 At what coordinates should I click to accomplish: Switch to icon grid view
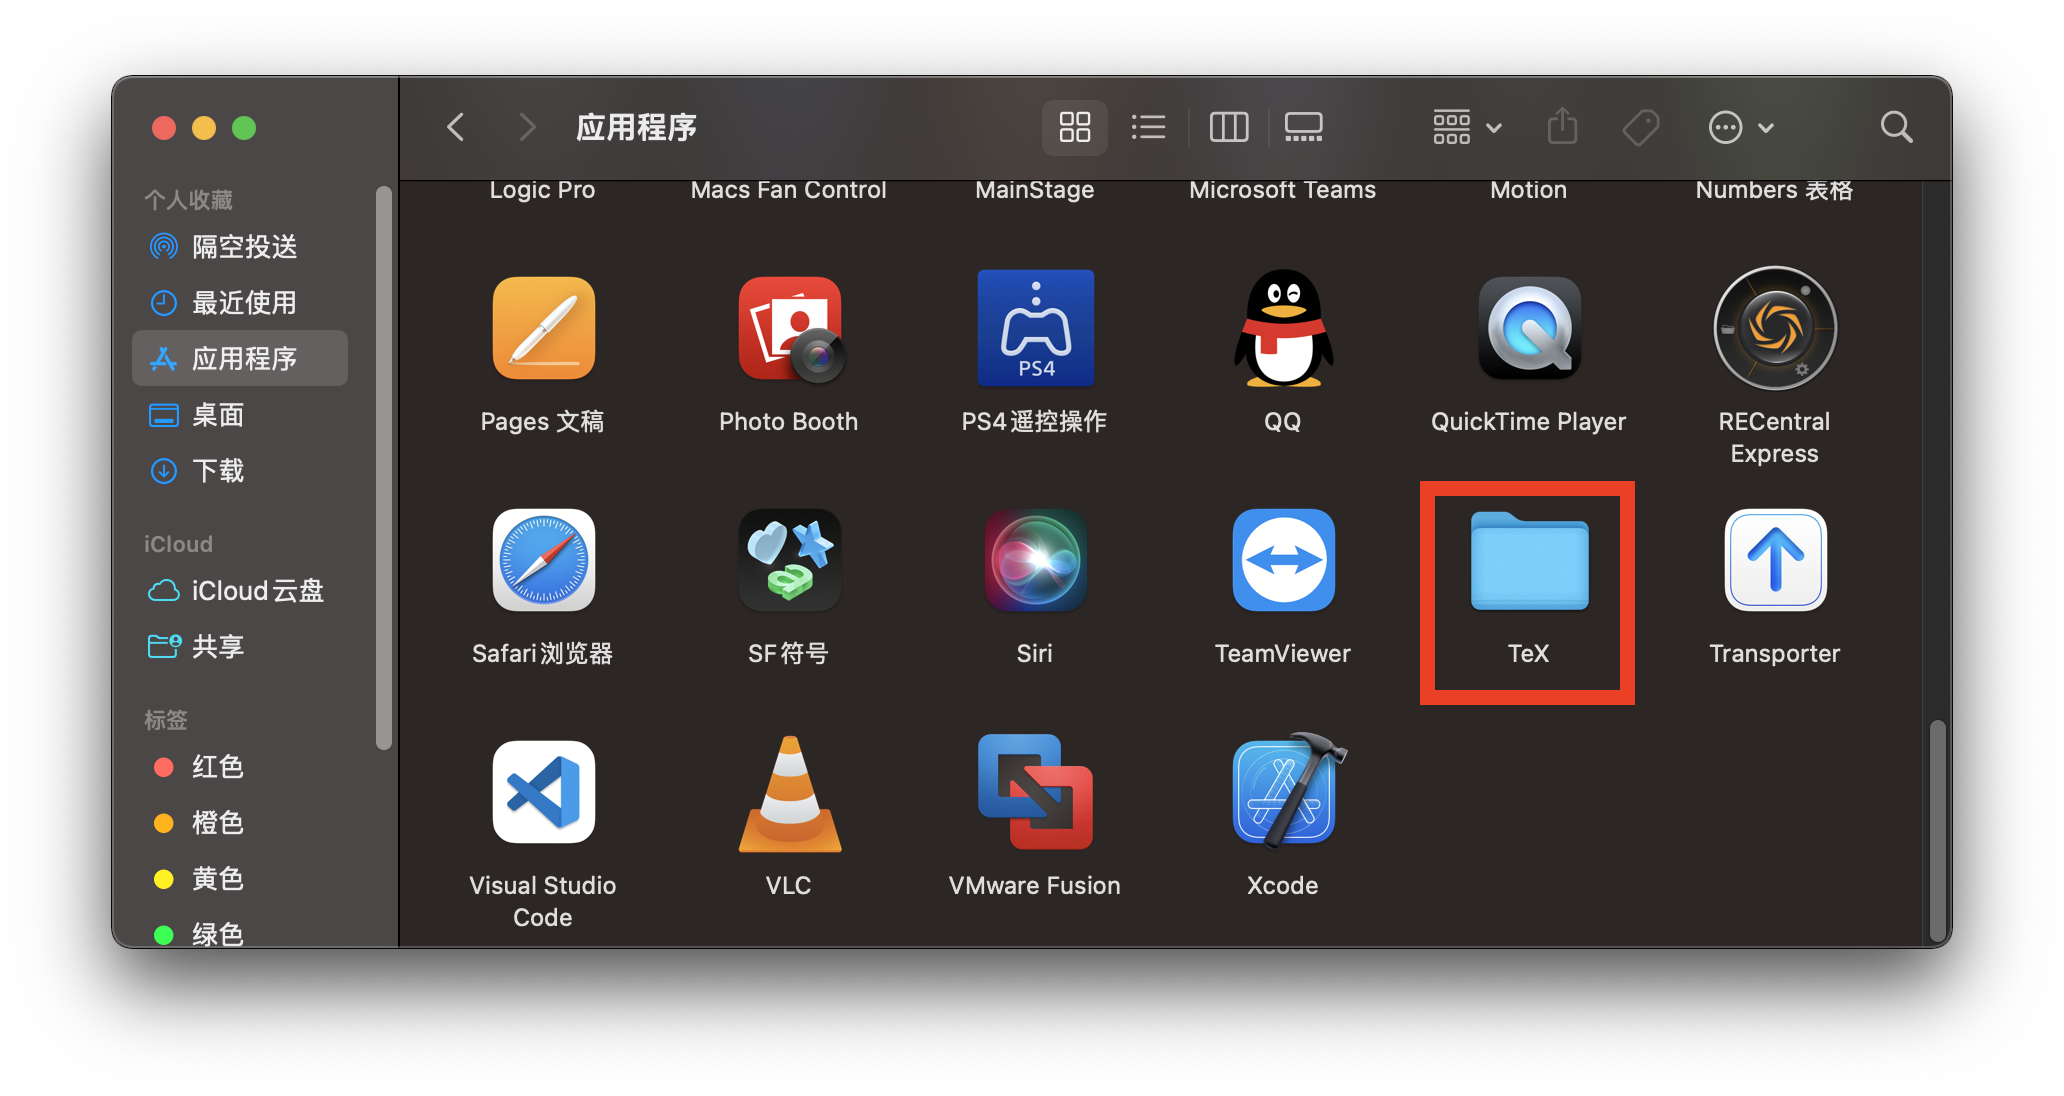tap(1075, 127)
